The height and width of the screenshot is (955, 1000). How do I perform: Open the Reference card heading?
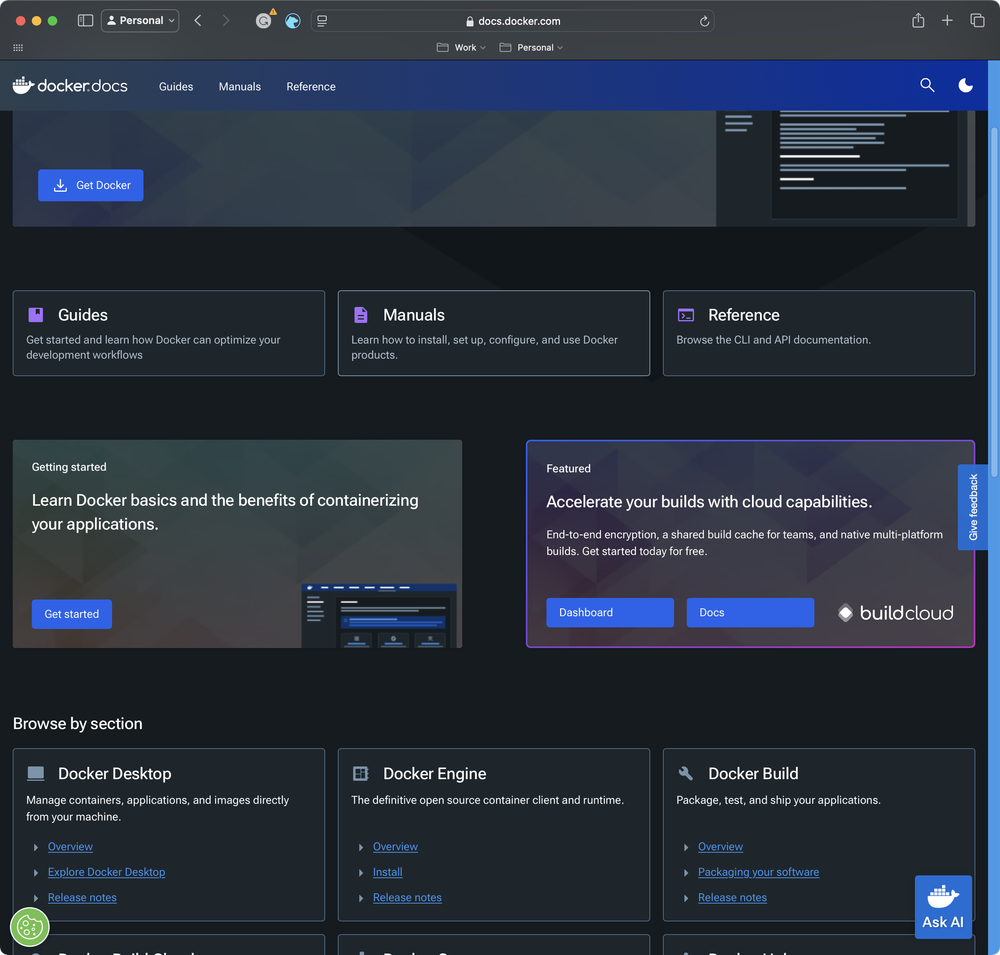[x=744, y=315]
